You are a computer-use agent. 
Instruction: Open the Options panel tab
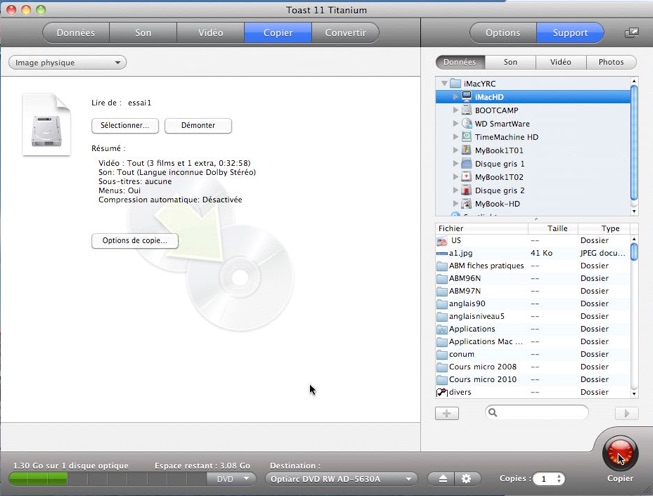[503, 32]
